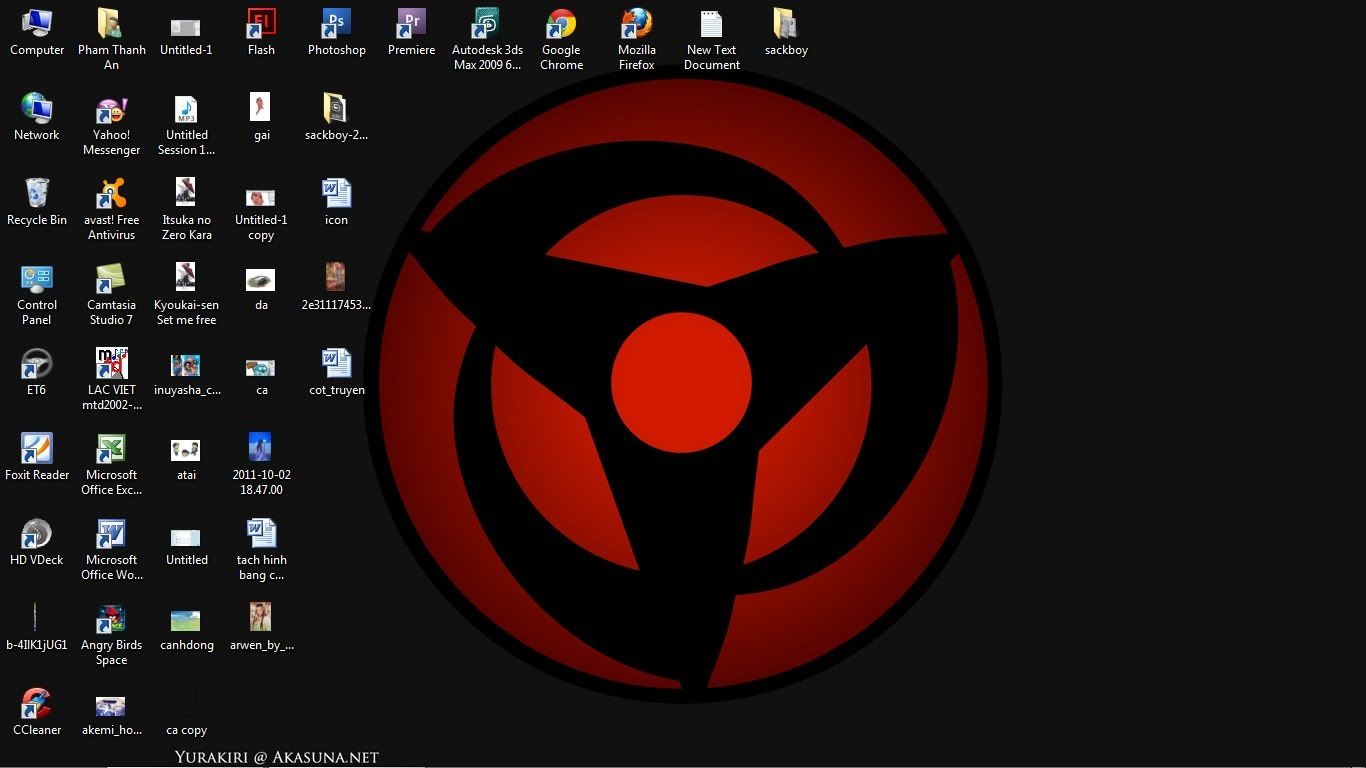The height and width of the screenshot is (768, 1366).
Task: Launch Angry Birds Space
Action: 111,634
